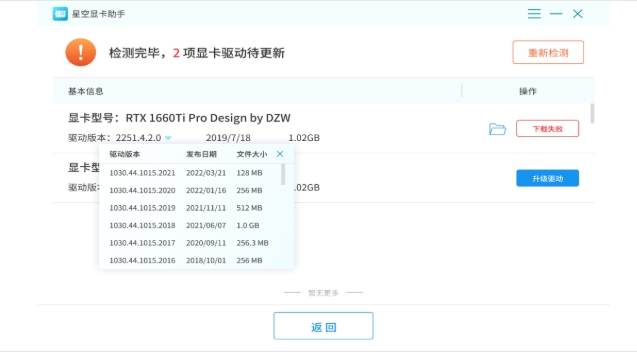Click file size 512 MB

pyautogui.click(x=249, y=208)
